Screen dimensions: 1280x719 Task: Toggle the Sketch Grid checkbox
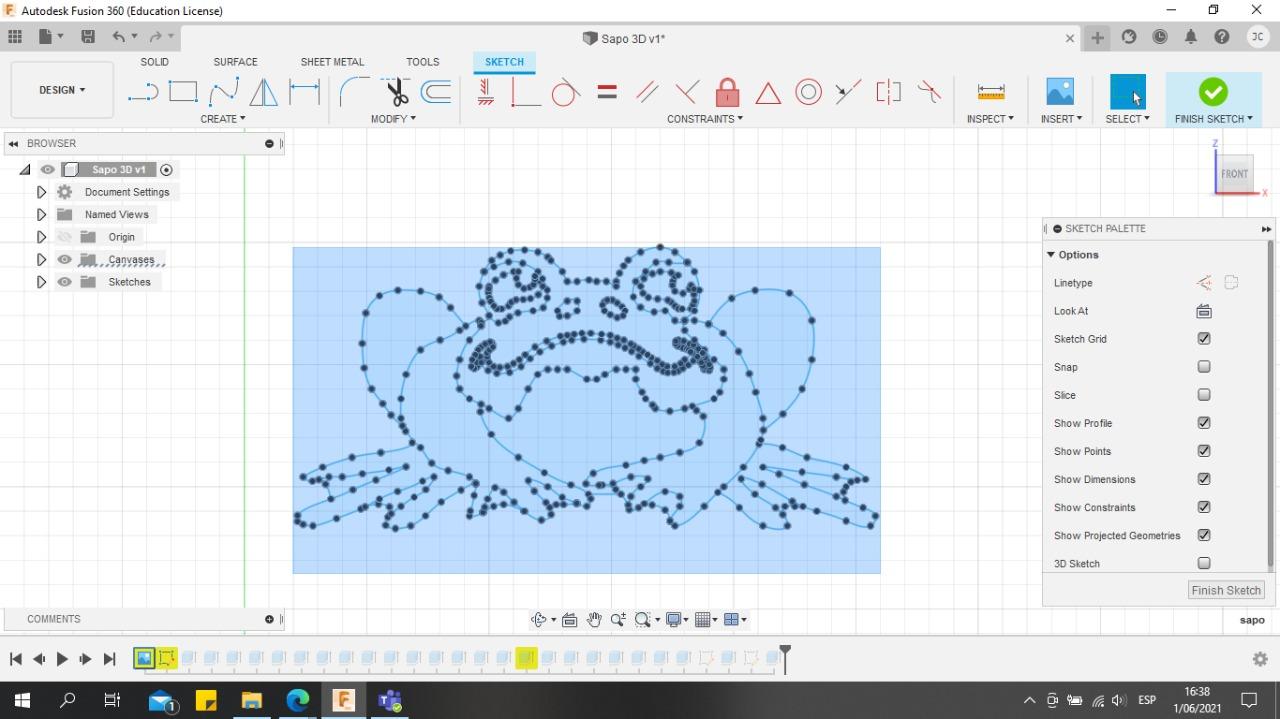(x=1204, y=339)
